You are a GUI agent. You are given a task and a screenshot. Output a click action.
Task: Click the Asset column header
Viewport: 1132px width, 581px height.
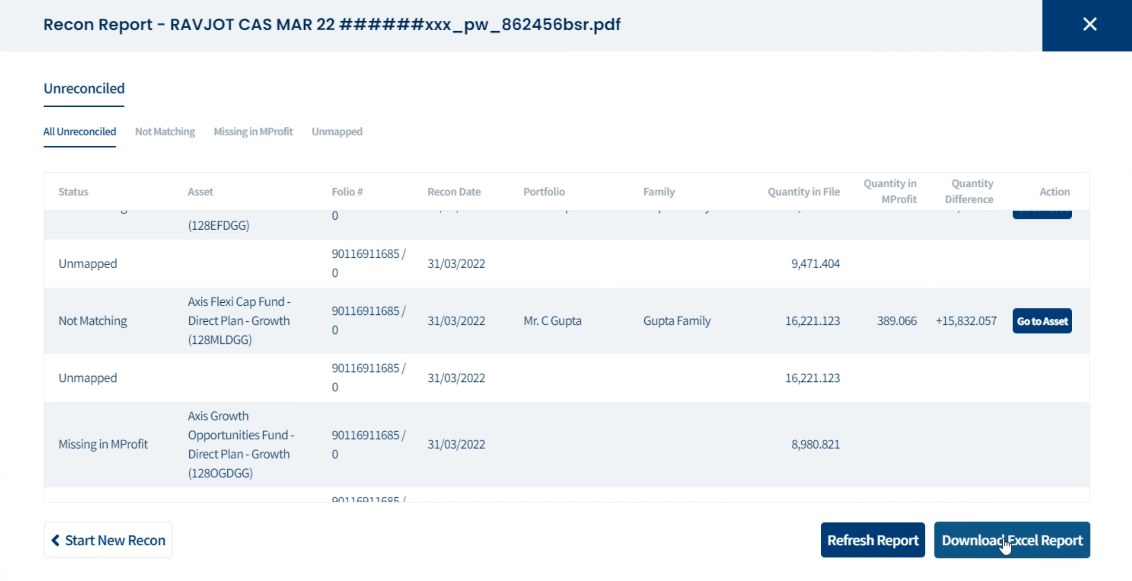[x=200, y=192]
